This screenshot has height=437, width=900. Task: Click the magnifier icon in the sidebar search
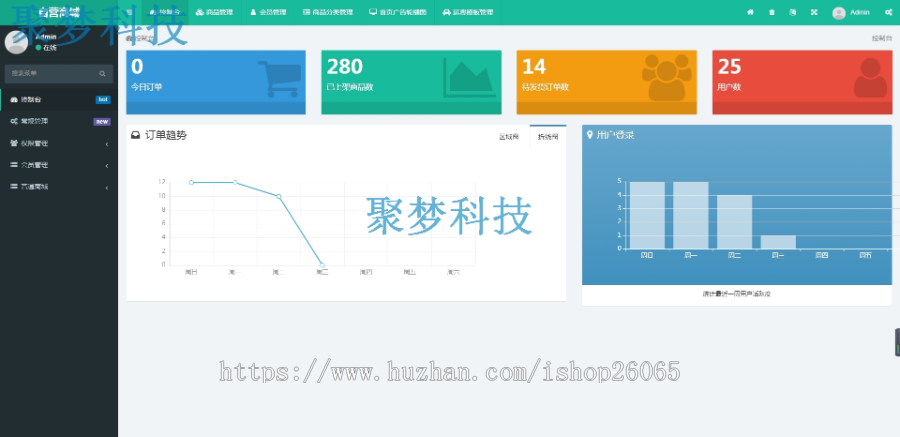pos(102,74)
